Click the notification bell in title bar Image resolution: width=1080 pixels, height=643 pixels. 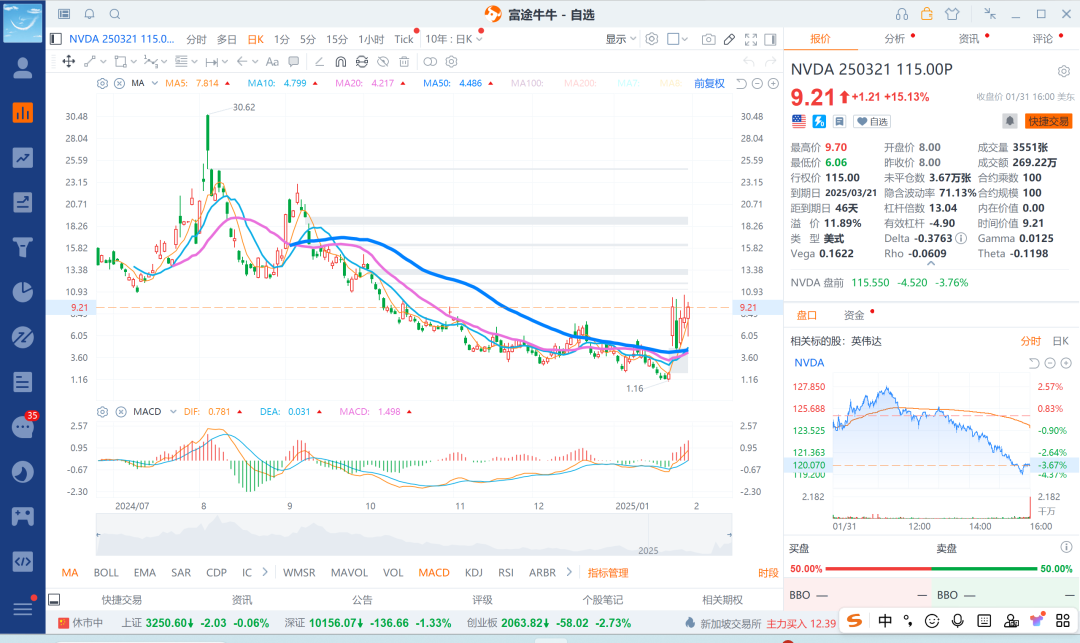pos(90,14)
